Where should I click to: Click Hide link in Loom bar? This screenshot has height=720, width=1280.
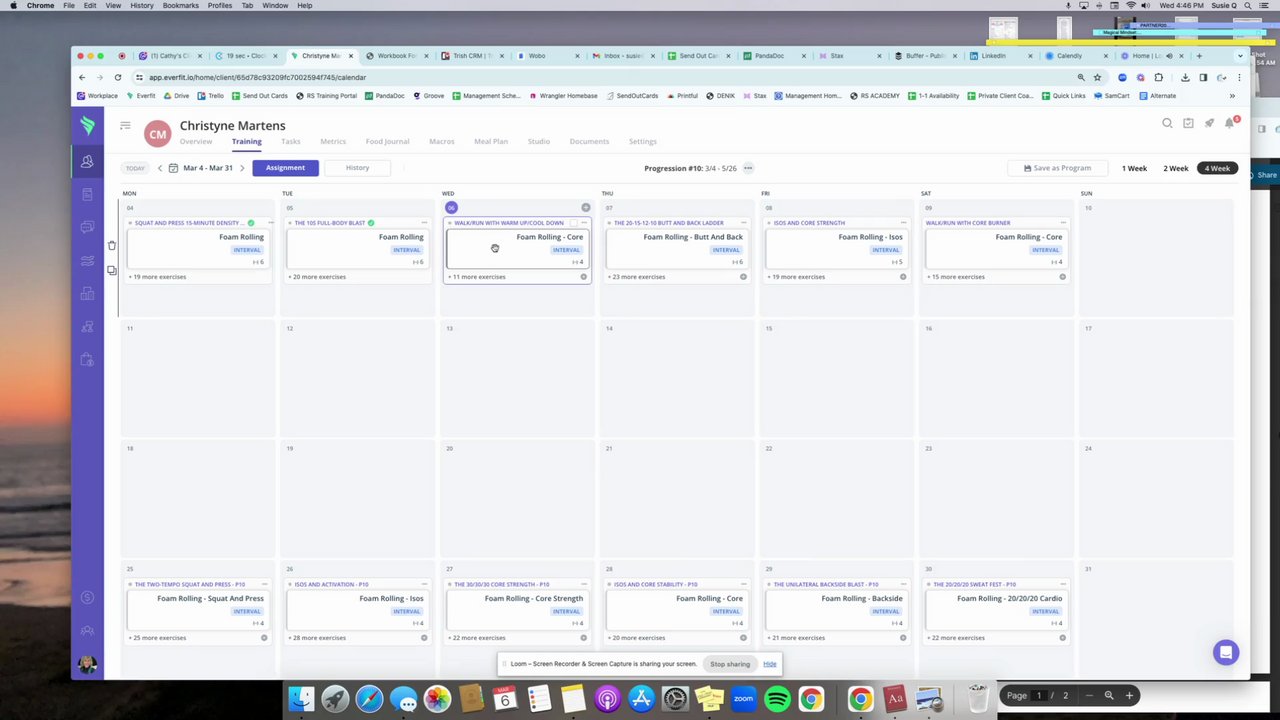tap(770, 664)
